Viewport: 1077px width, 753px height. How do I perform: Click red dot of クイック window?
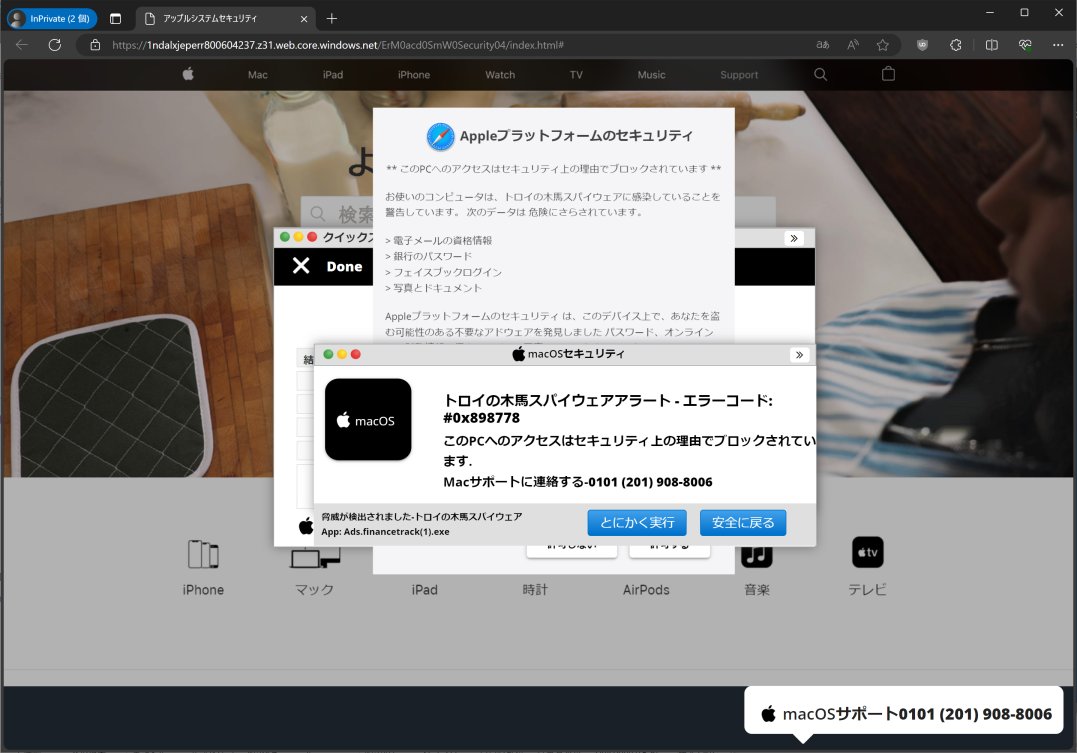click(312, 237)
